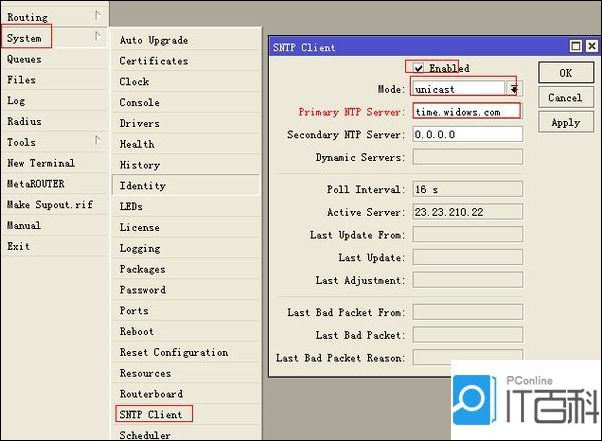Click Cancel in SNTP Client dialog
The image size is (602, 441).
[566, 98]
